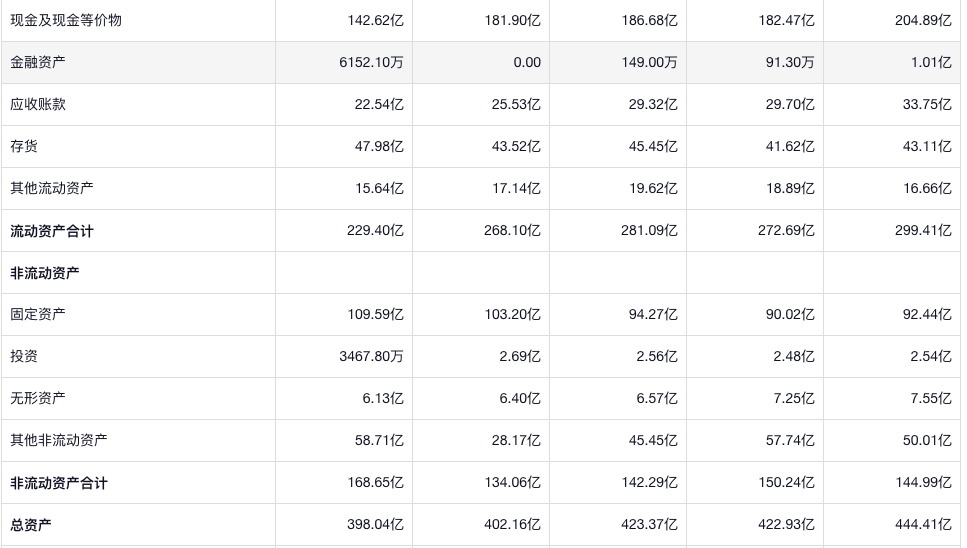Click the 109.59亿 fixed assets cell
Viewport: 967px width, 548px height.
[x=375, y=314]
